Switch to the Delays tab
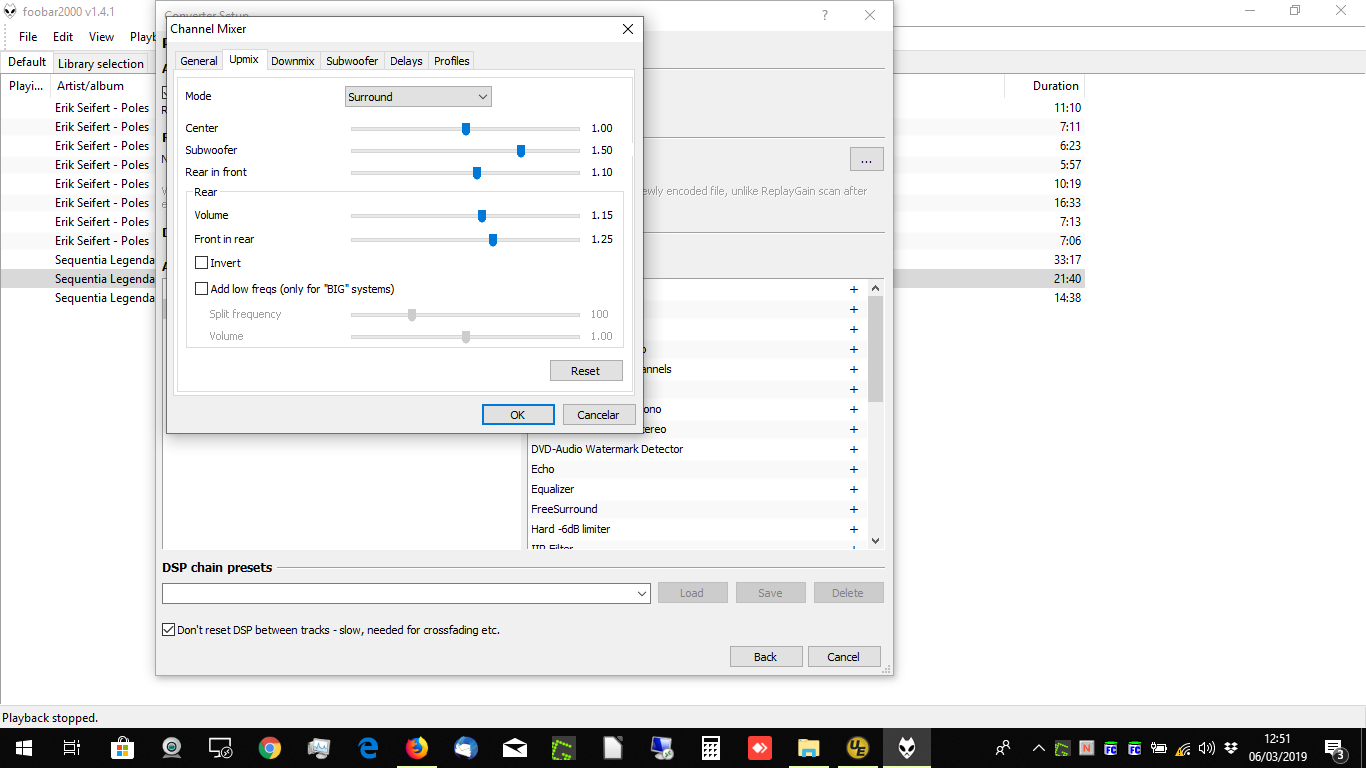The width and height of the screenshot is (1366, 768). pos(406,61)
